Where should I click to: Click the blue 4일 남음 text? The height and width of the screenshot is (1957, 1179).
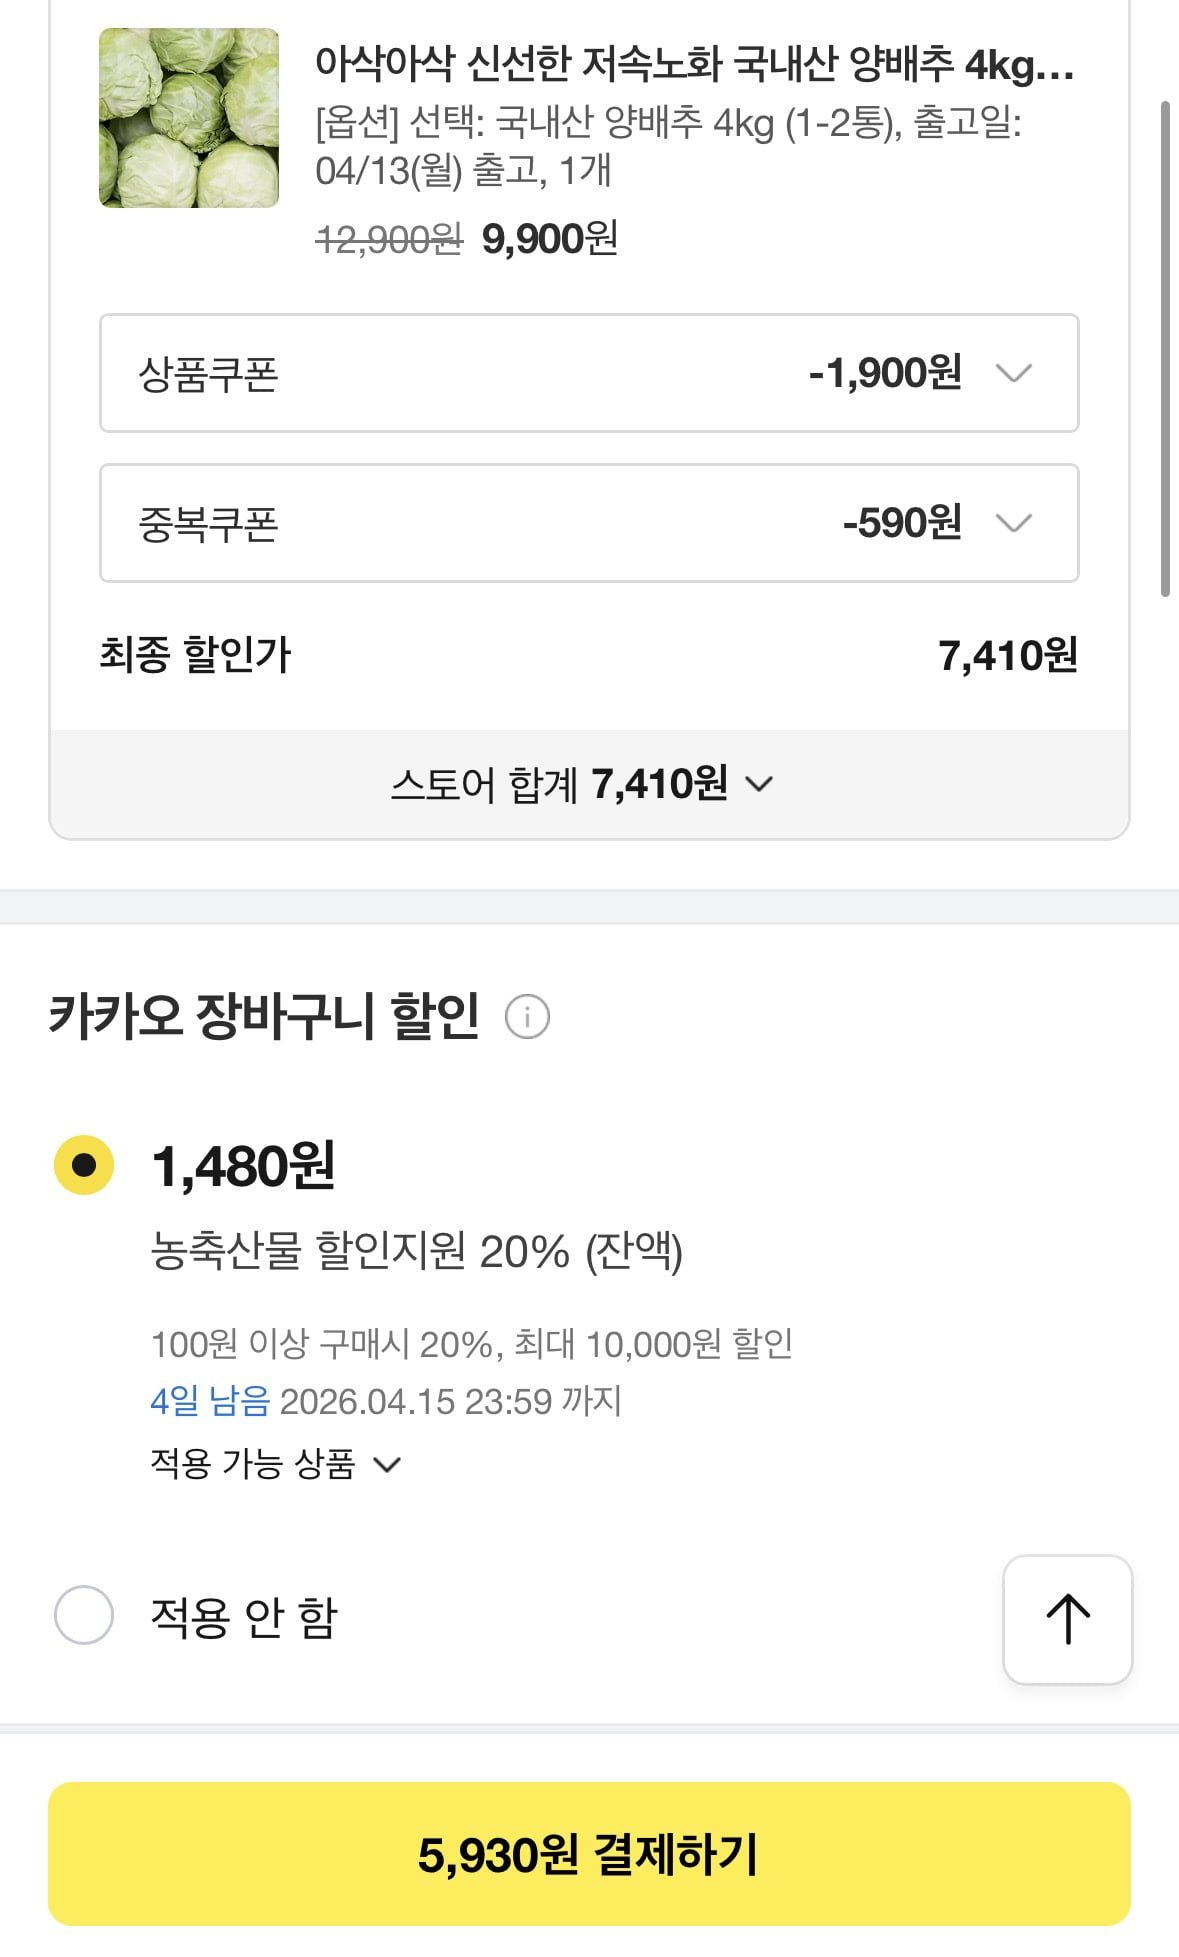tap(210, 1401)
